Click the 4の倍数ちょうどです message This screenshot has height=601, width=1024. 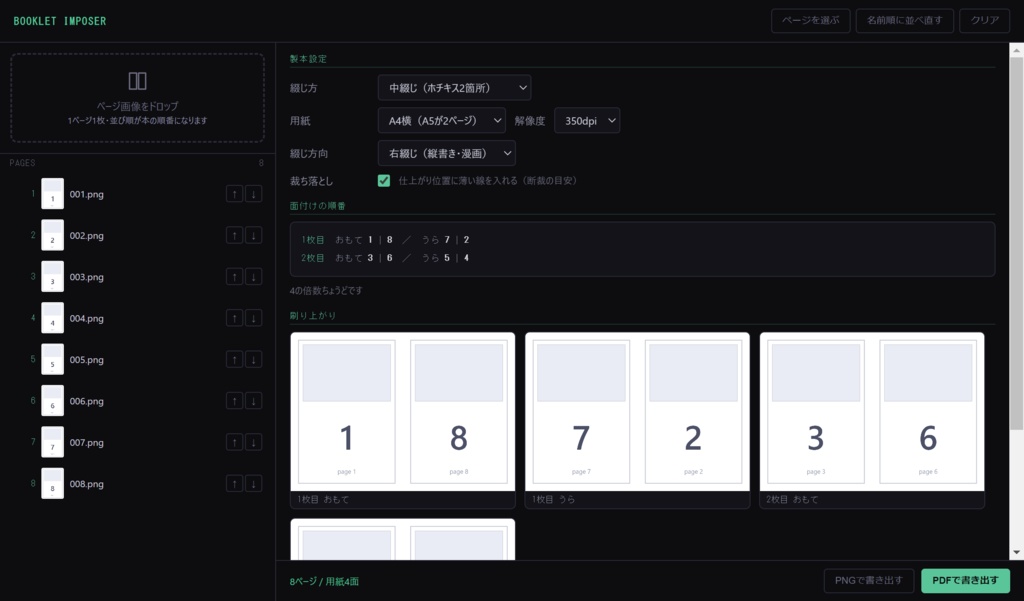(x=326, y=291)
